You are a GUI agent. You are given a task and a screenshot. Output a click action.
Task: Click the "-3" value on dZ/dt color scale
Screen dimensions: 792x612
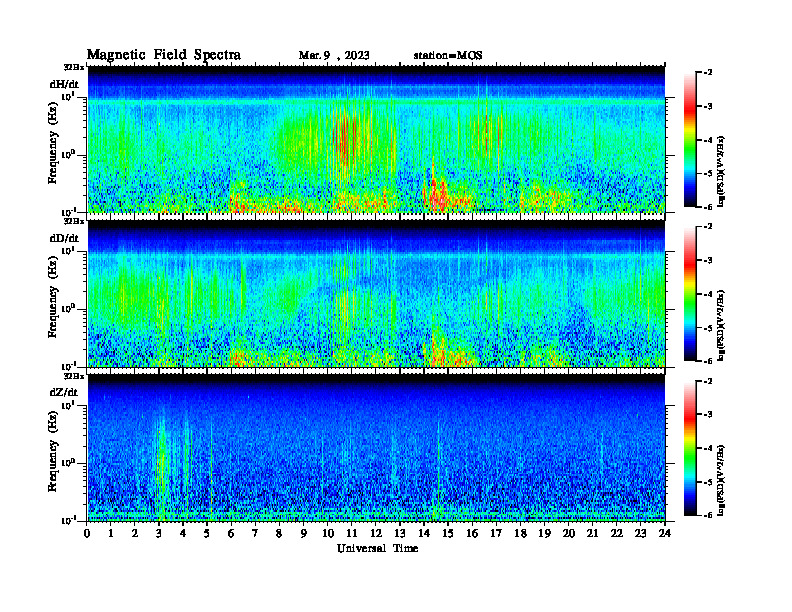point(708,414)
